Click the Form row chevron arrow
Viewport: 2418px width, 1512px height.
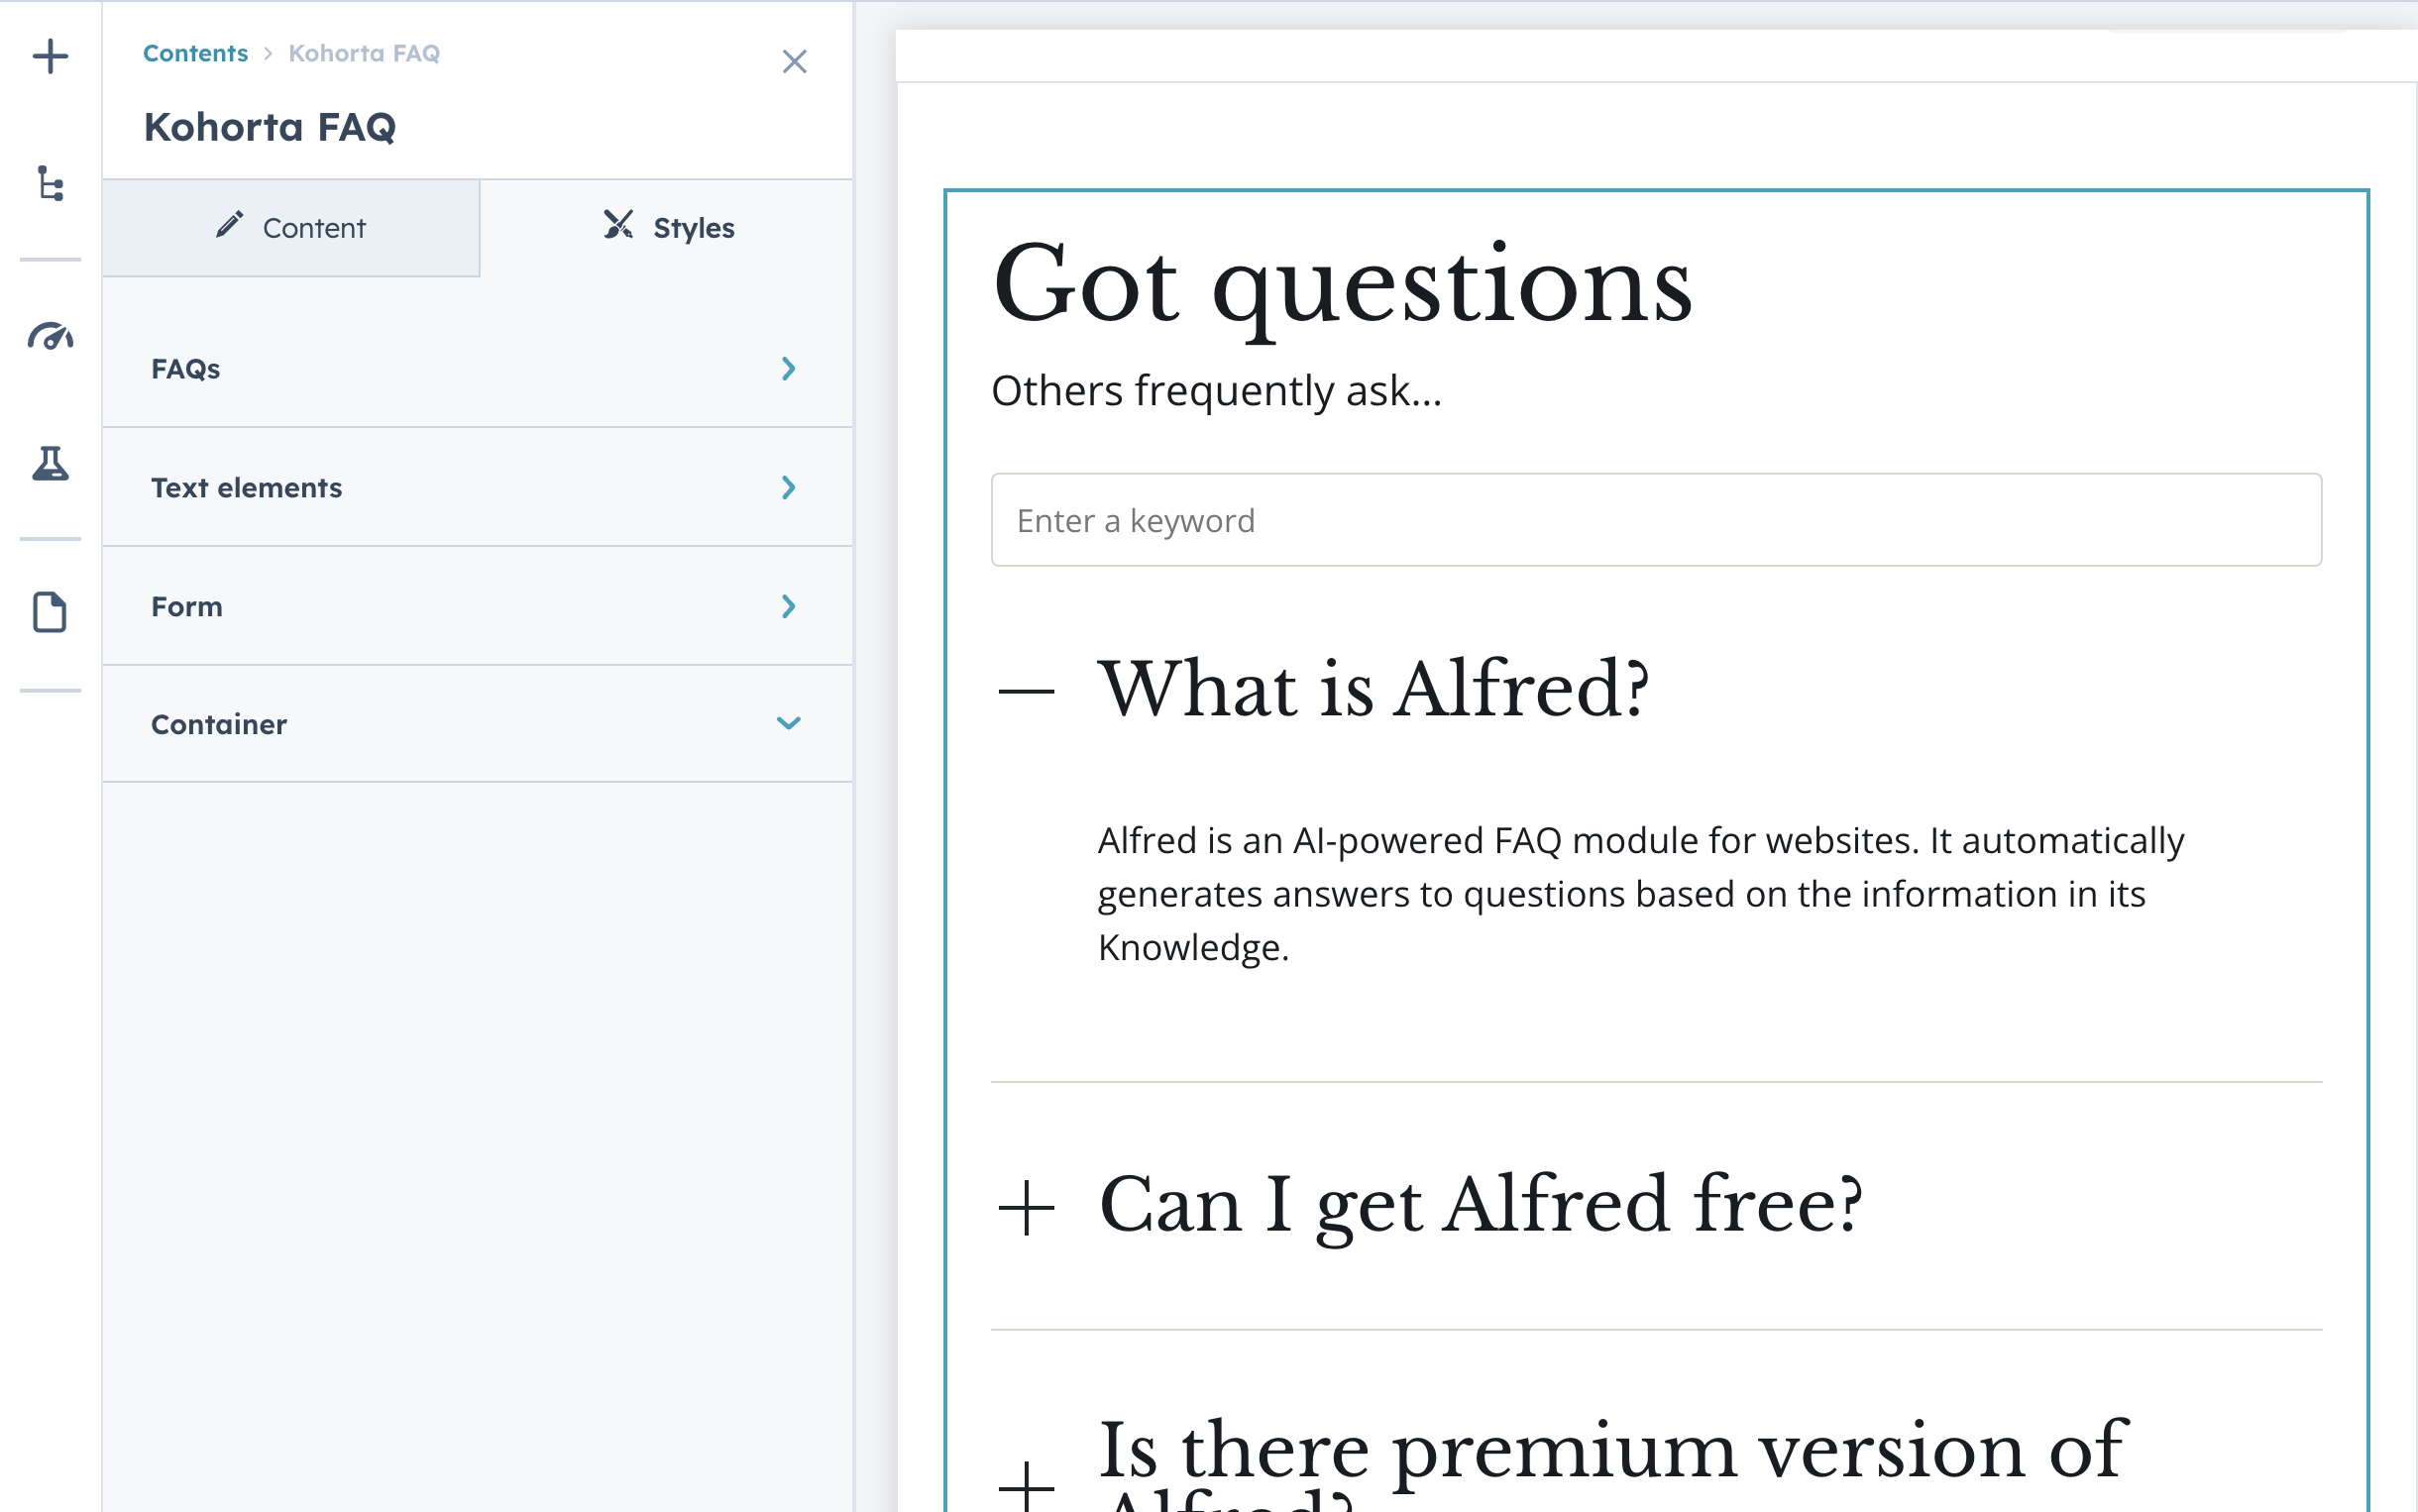tap(789, 606)
